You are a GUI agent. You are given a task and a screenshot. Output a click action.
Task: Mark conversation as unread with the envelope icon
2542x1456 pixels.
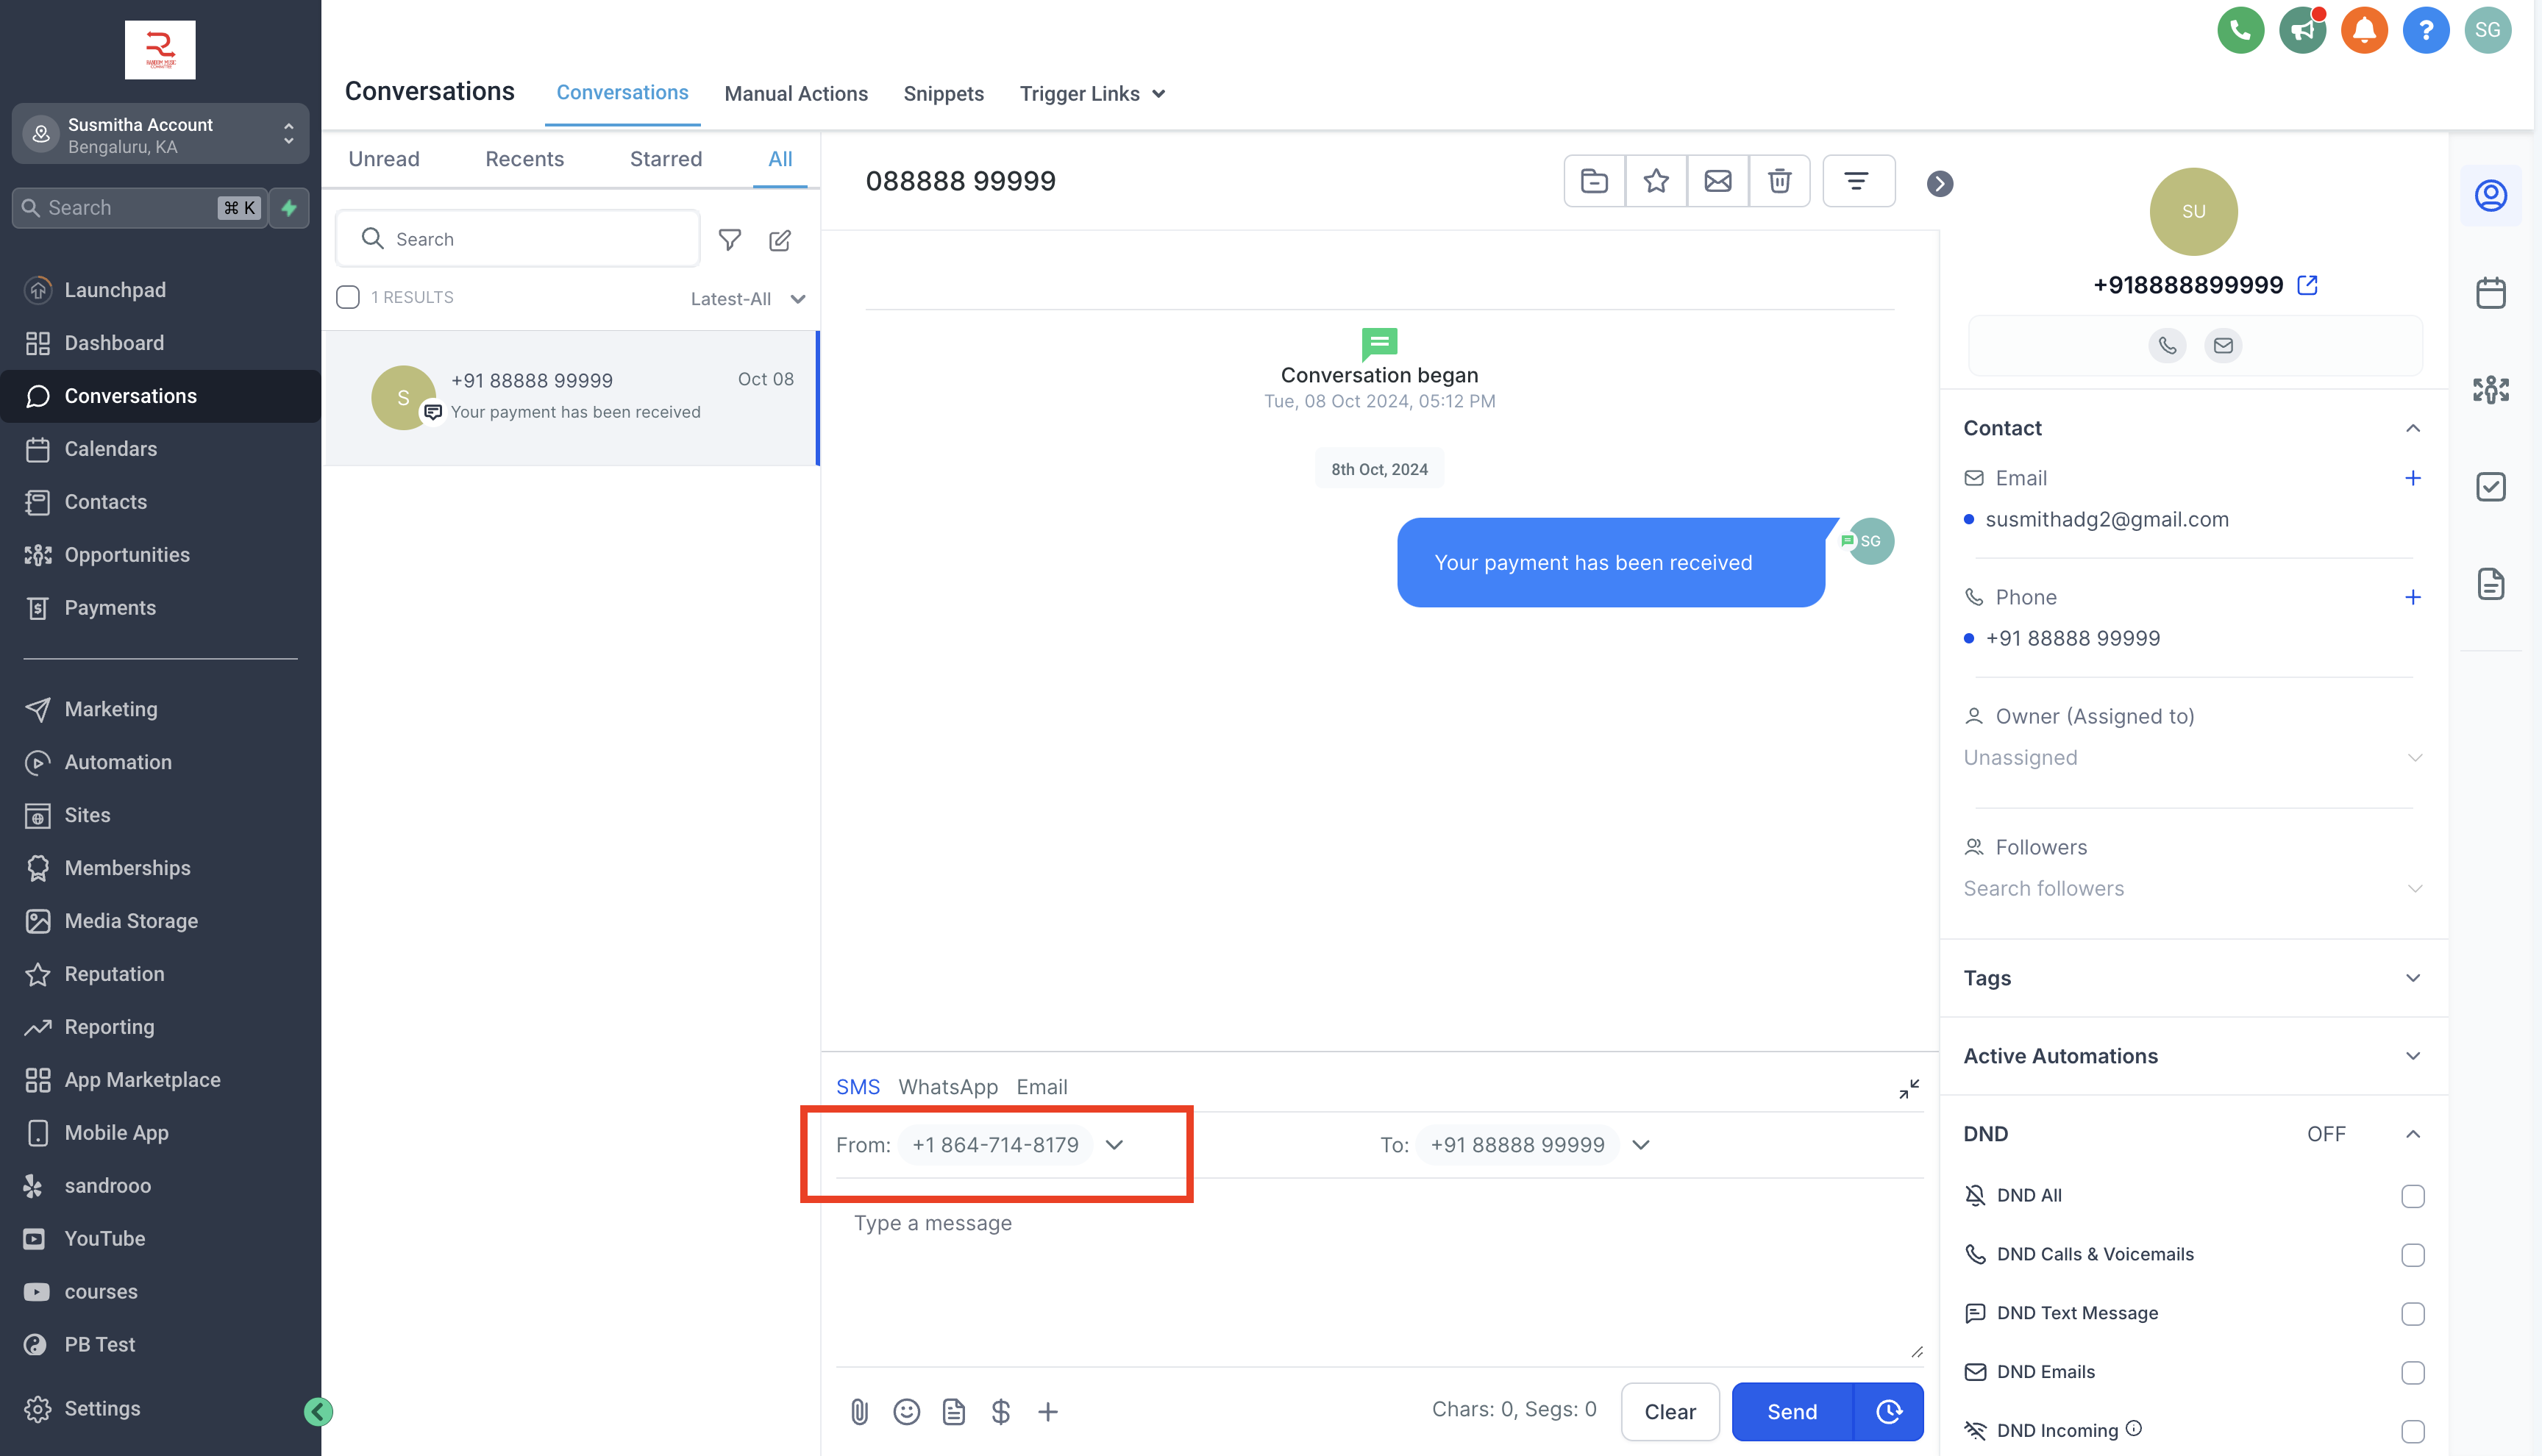pos(1717,181)
